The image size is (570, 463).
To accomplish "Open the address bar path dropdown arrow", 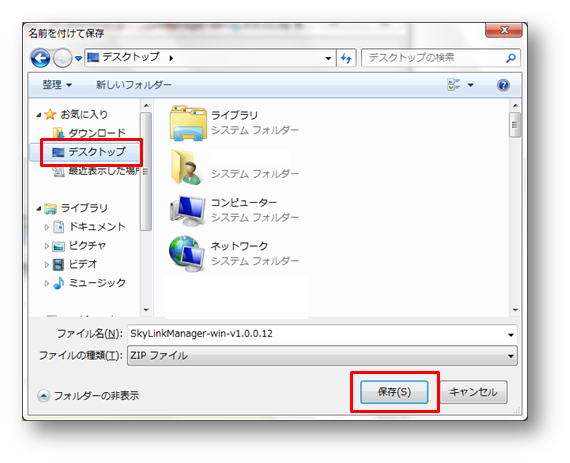I will (x=328, y=58).
